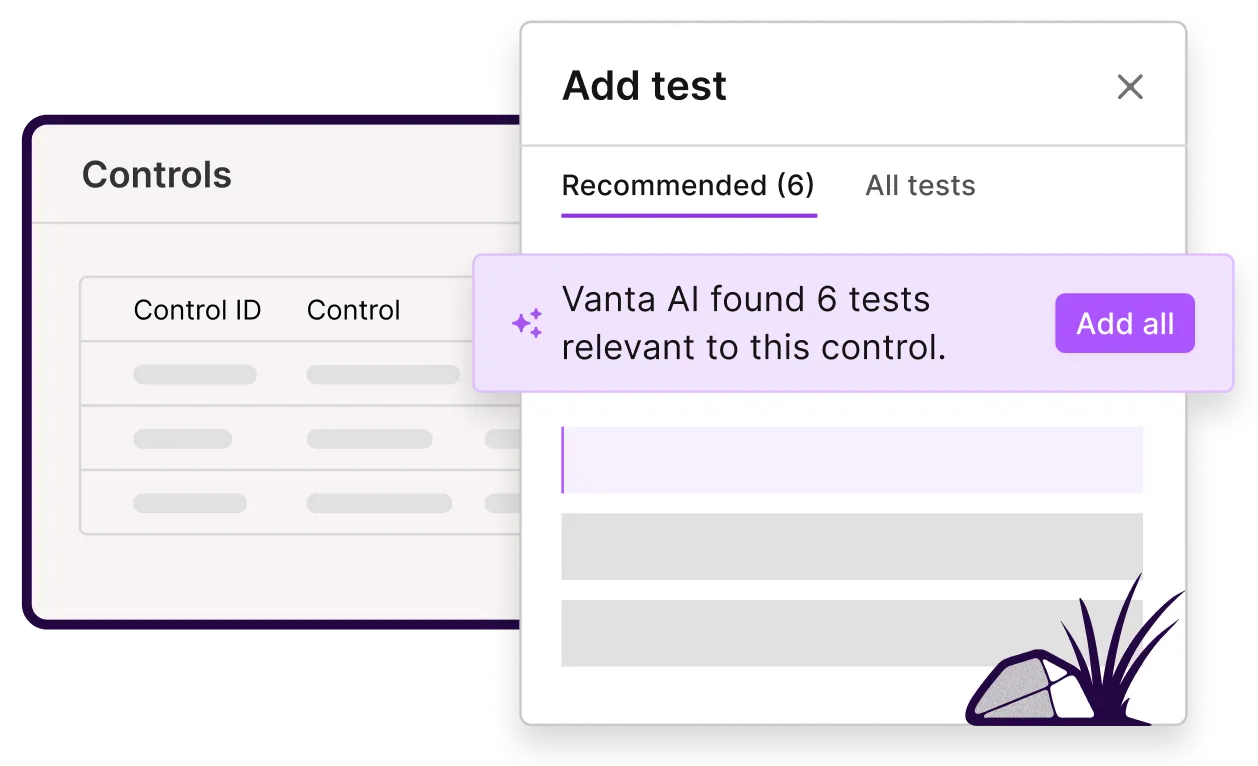This screenshot has width=1258, height=766.
Task: Select the third recommended test row
Action: pos(820,633)
